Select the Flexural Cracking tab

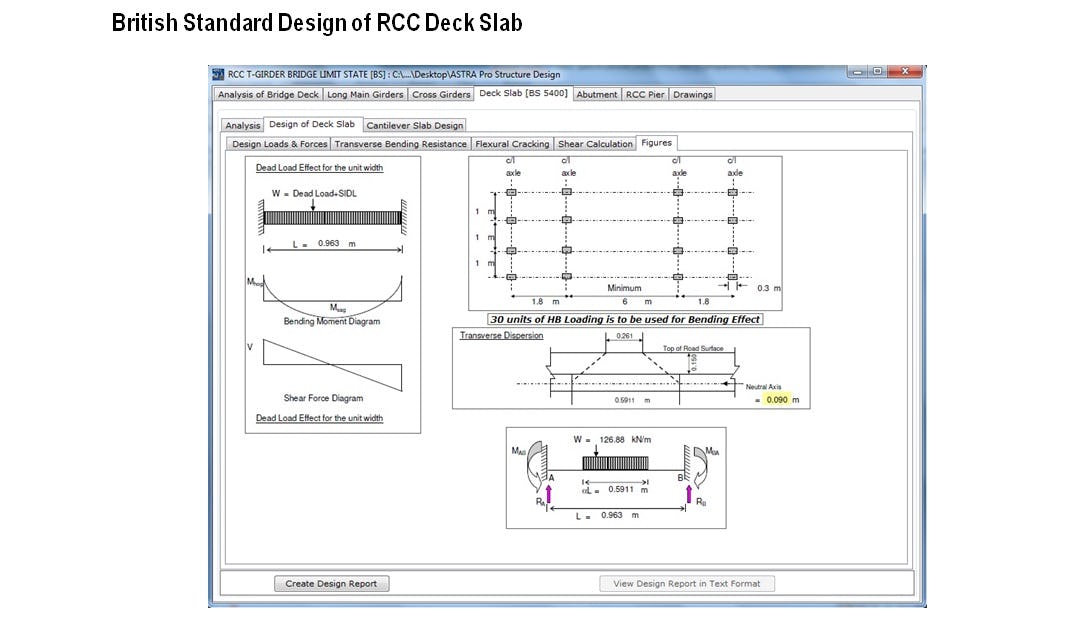click(512, 143)
